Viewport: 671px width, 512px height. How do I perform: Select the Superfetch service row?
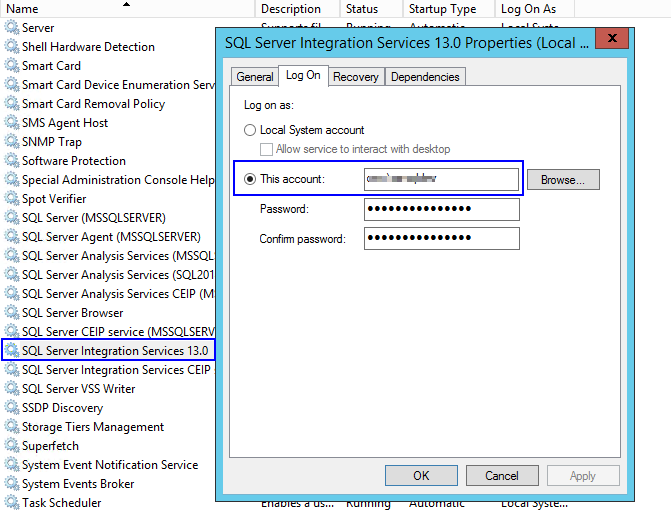[109, 446]
